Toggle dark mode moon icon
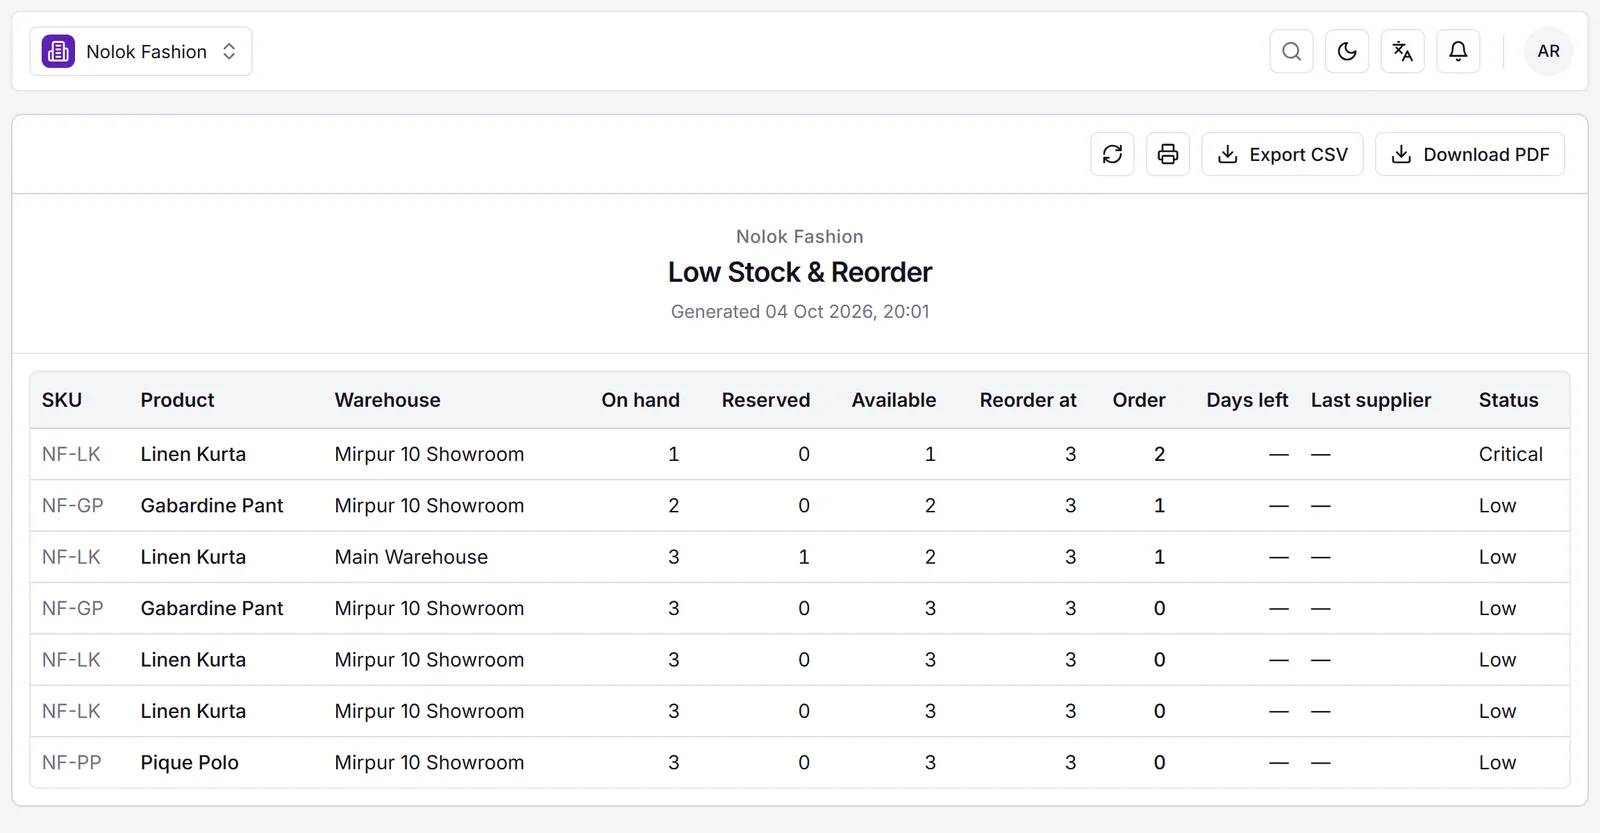This screenshot has width=1600, height=833. [1347, 51]
